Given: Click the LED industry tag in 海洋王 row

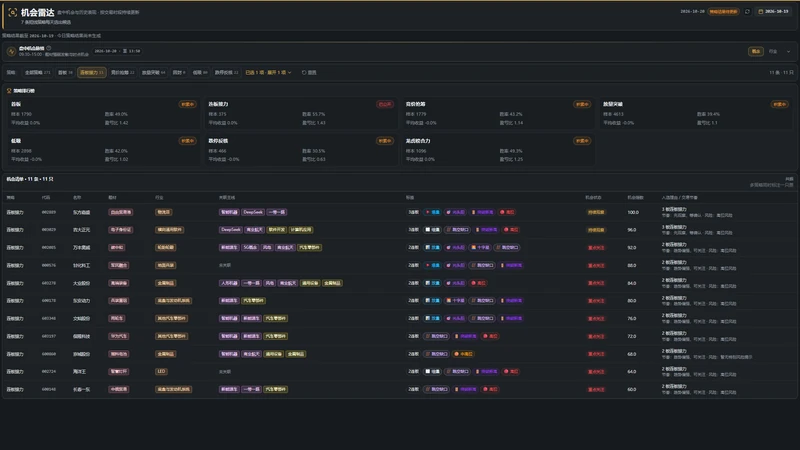Looking at the screenshot, I should point(161,371).
